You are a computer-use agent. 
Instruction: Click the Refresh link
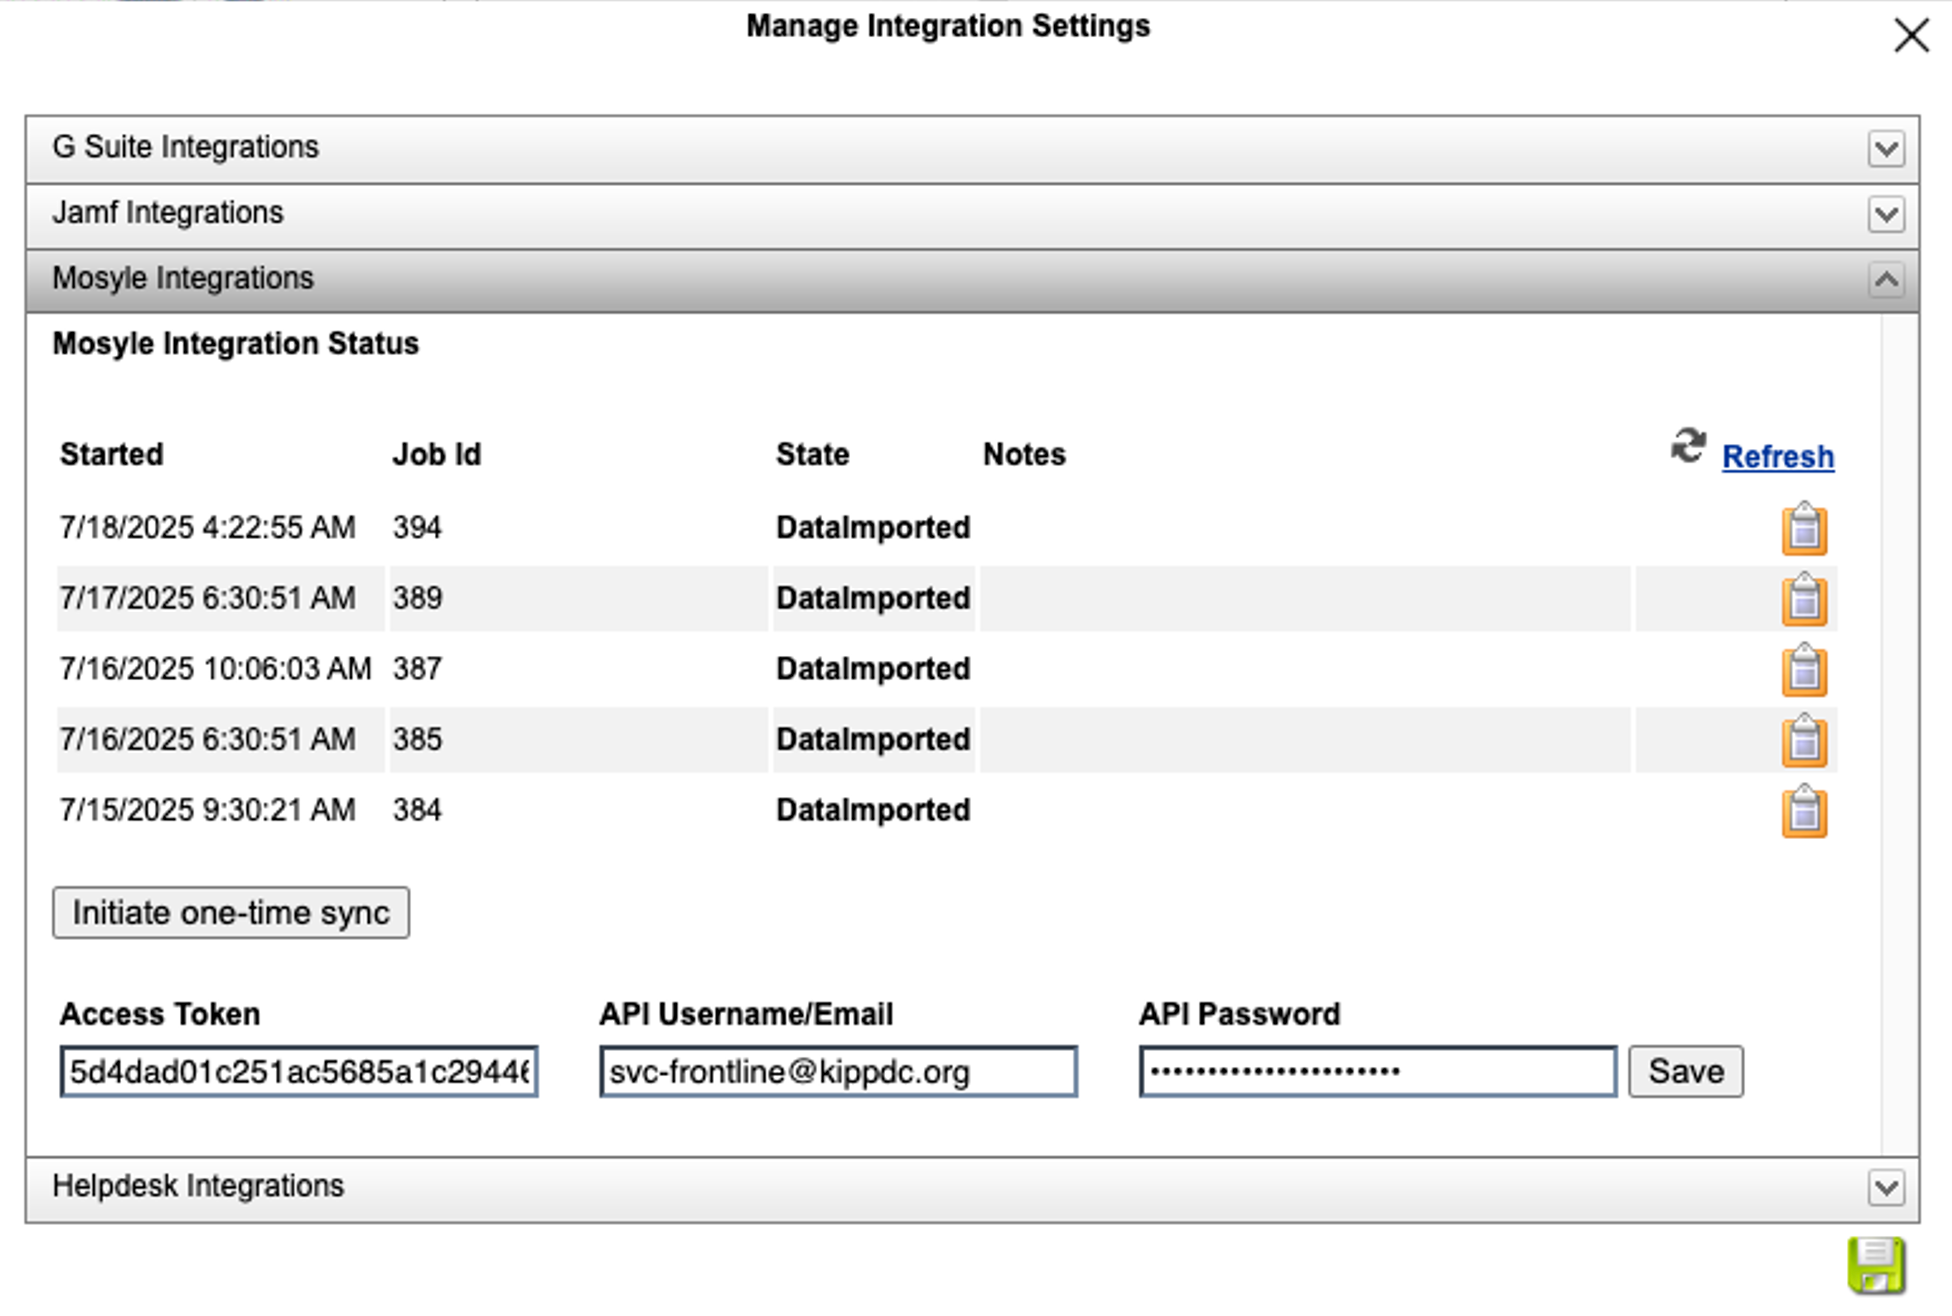(x=1777, y=456)
